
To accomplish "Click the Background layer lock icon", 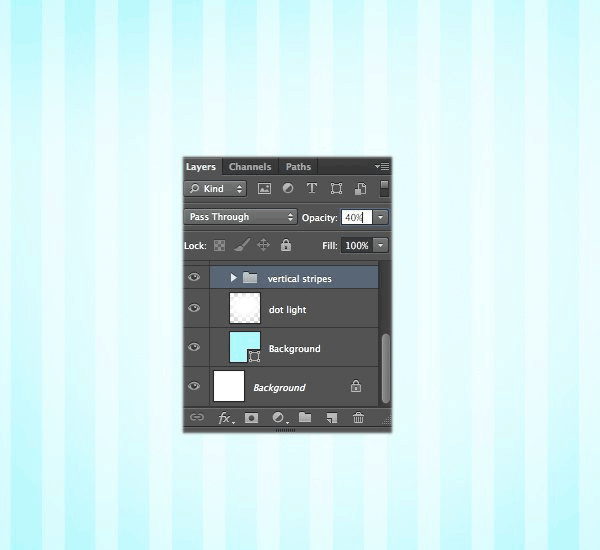I will tap(356, 386).
